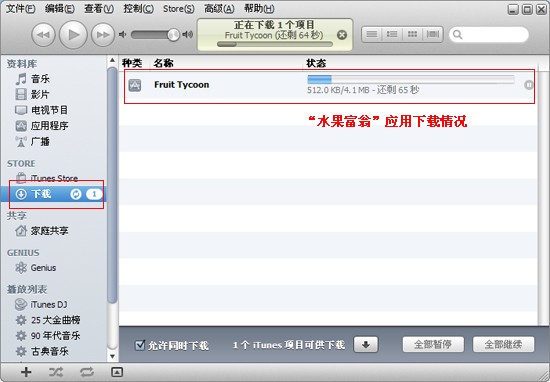Switch to grid view
550x382 pixels.
[x=412, y=34]
